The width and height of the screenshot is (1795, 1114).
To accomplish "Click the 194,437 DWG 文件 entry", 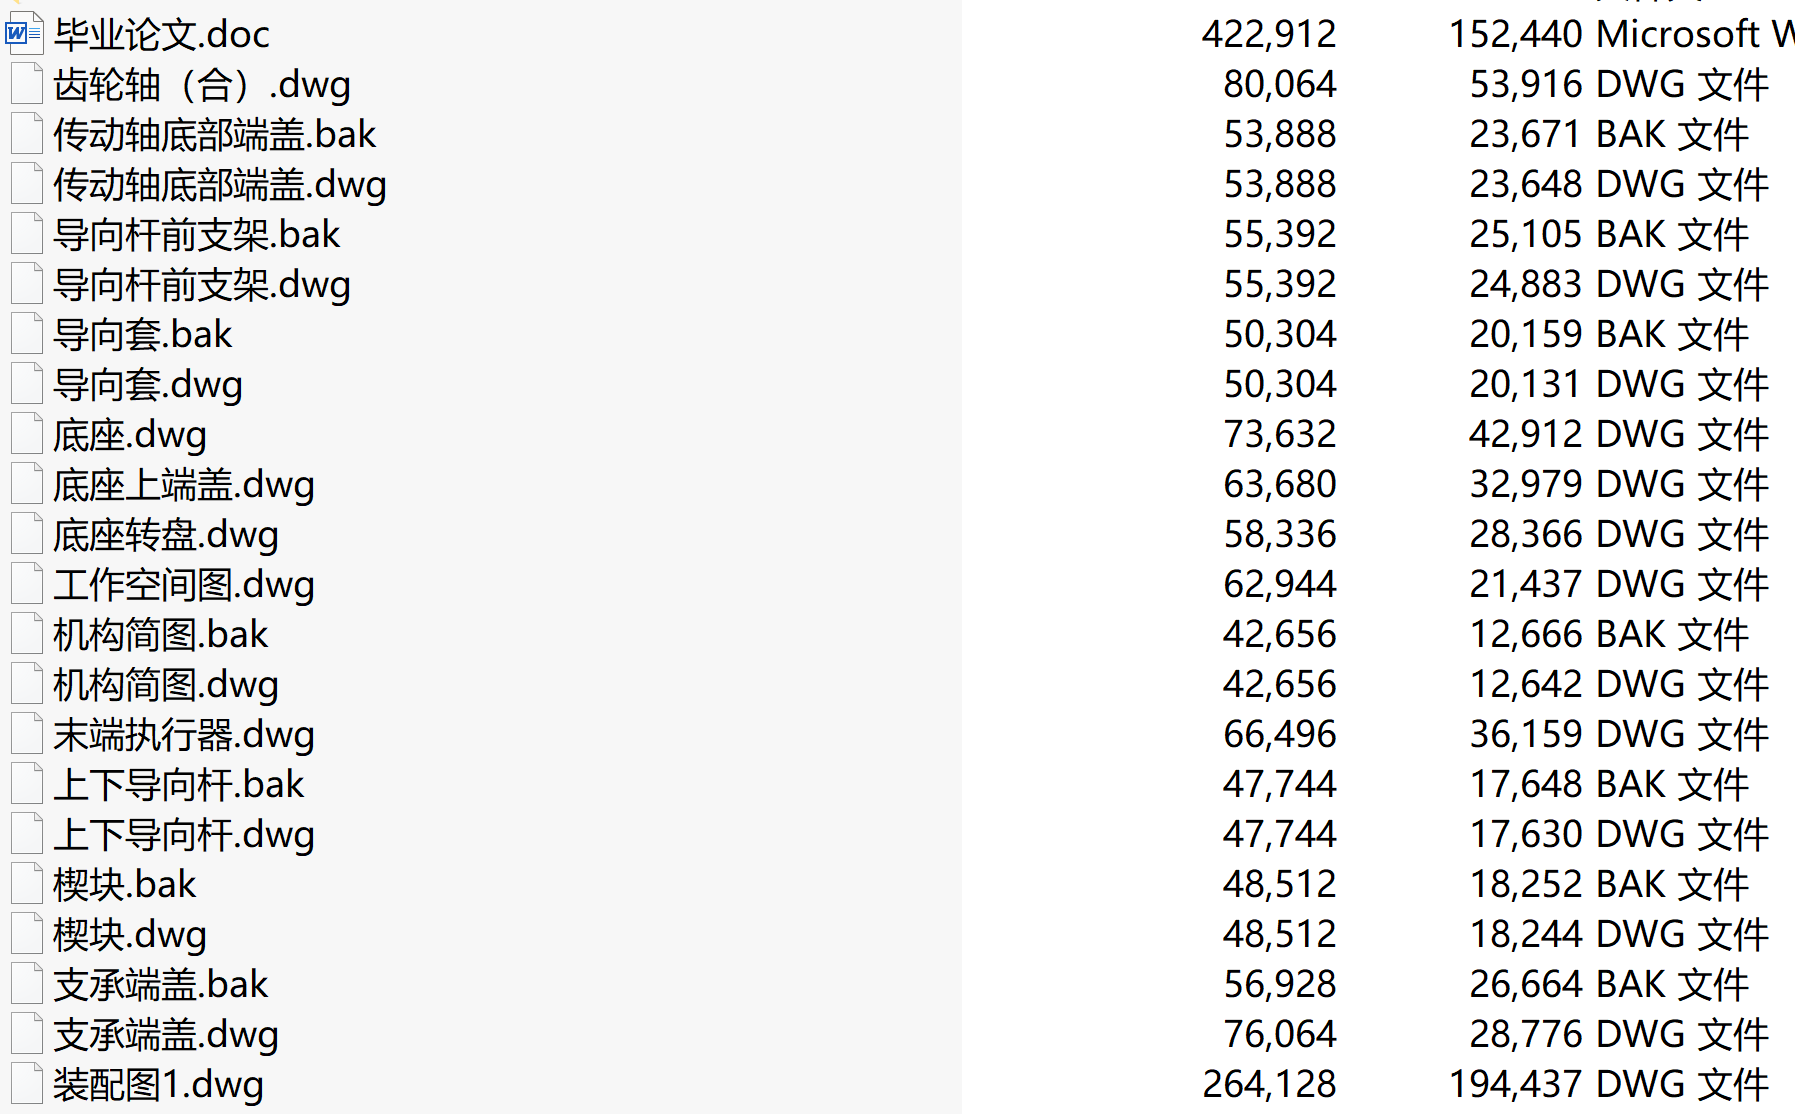I will [1609, 1084].
